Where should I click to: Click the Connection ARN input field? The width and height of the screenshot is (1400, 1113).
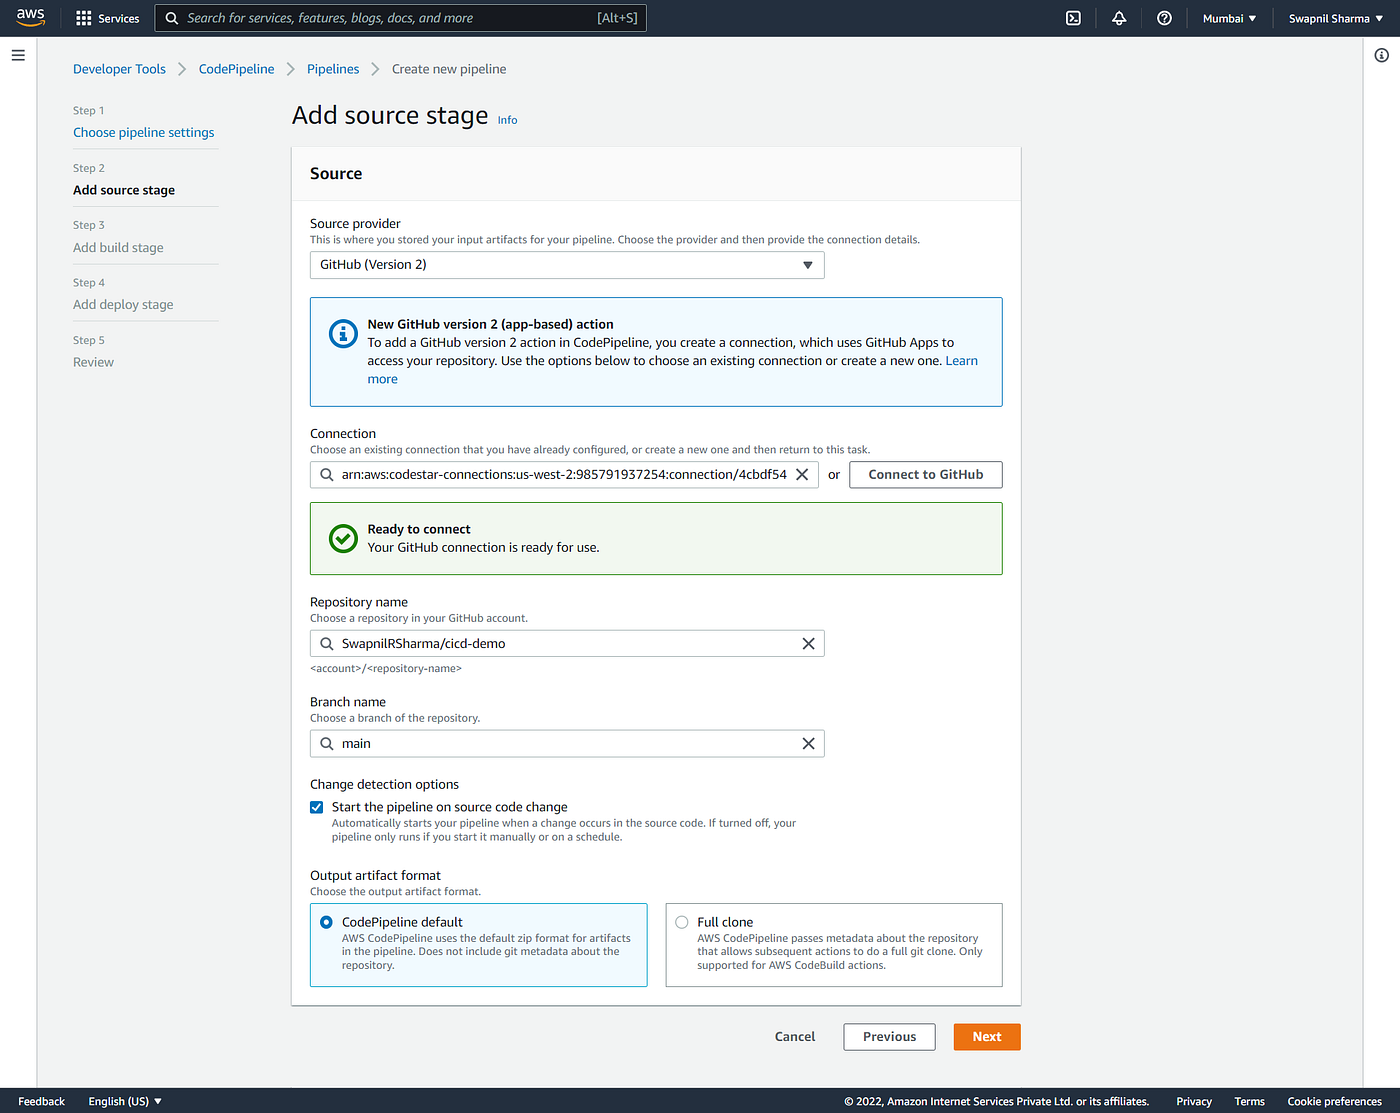click(564, 475)
